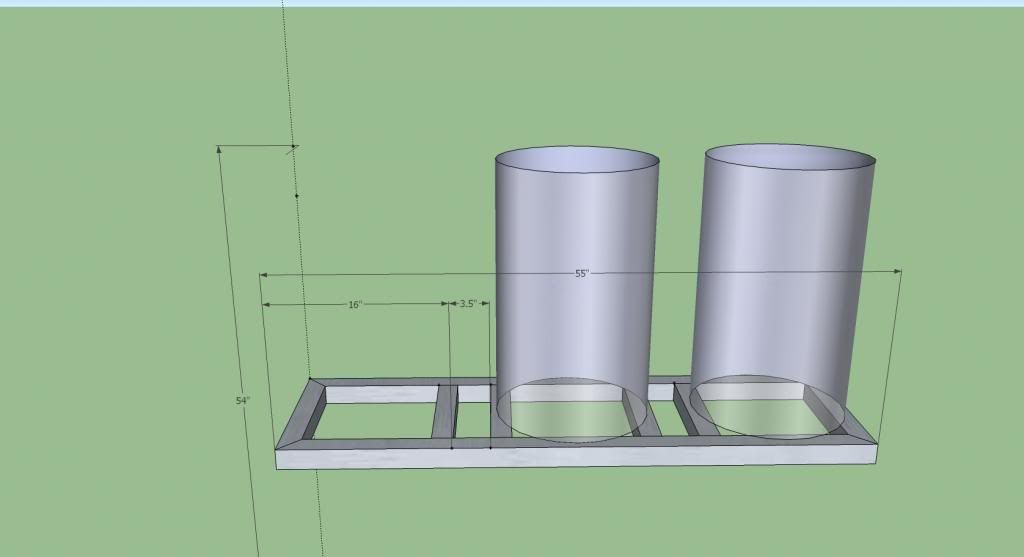
Task: Select the front rail of the rectangular frame
Action: point(576,455)
